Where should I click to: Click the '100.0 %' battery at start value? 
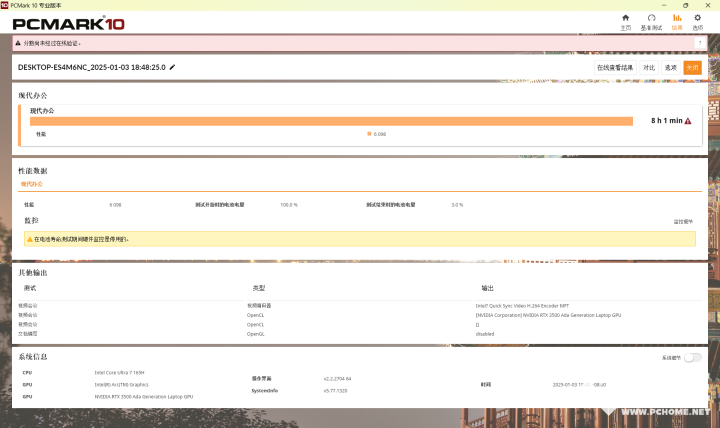pyautogui.click(x=289, y=205)
